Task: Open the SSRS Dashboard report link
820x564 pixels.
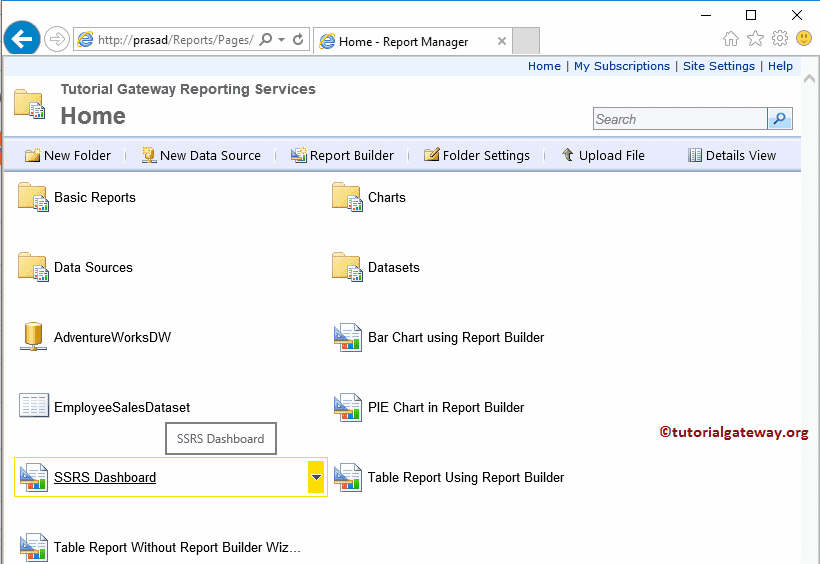Action: coord(105,477)
